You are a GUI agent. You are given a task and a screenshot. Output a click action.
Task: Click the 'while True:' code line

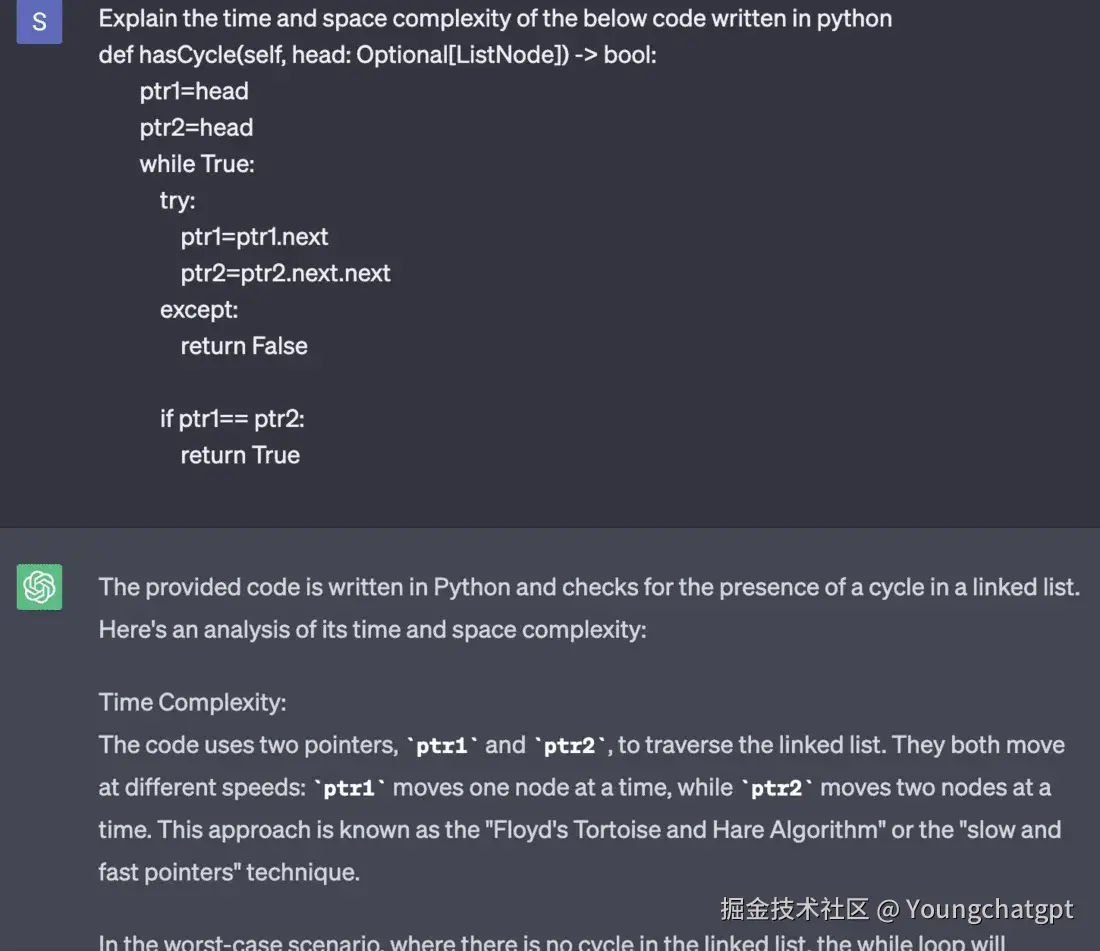click(x=197, y=164)
